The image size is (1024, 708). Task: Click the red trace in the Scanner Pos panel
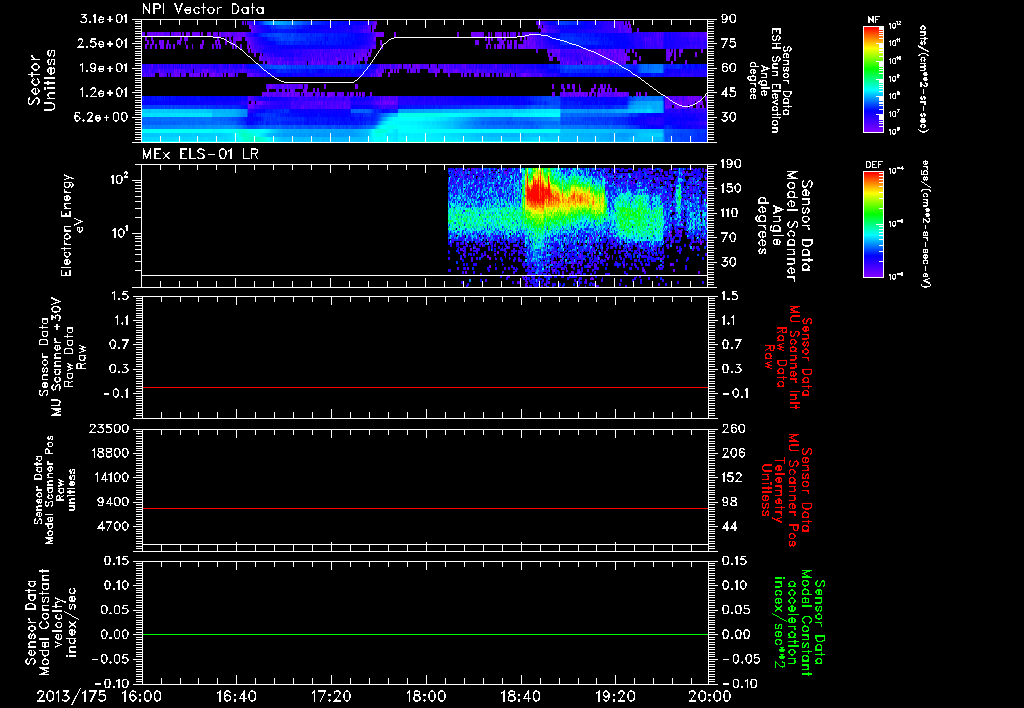(425, 508)
